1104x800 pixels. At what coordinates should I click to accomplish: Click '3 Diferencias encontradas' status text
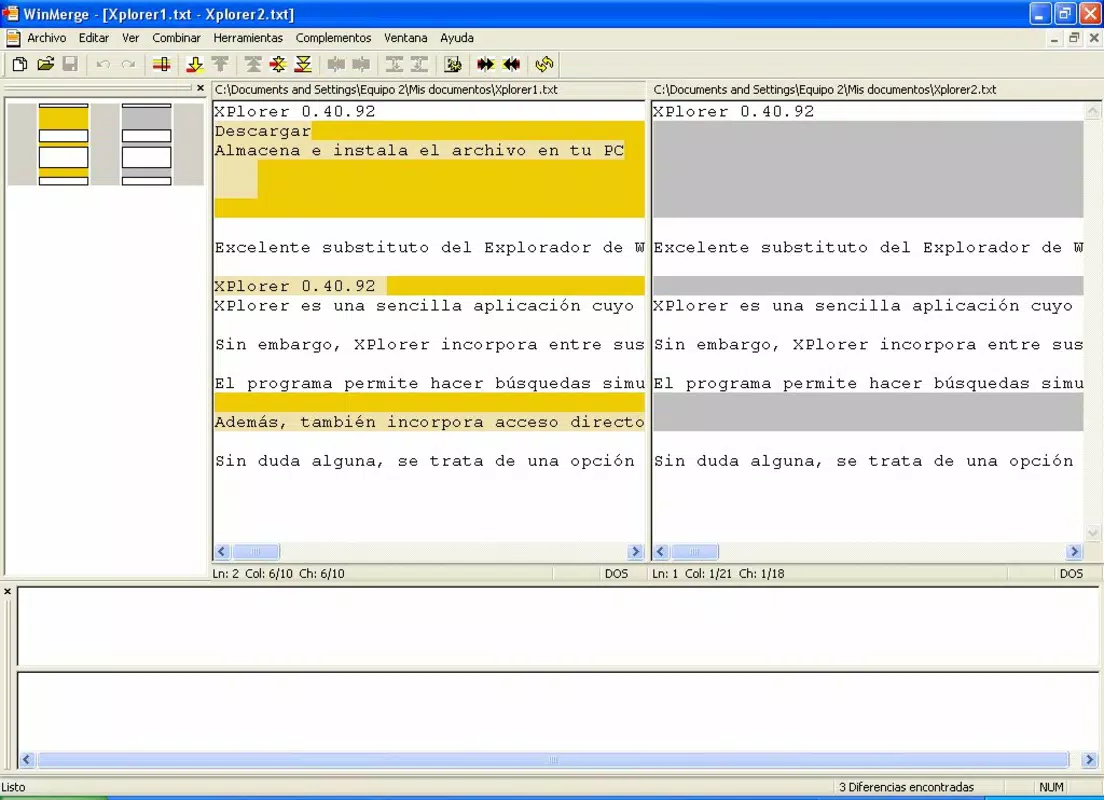pyautogui.click(x=906, y=787)
